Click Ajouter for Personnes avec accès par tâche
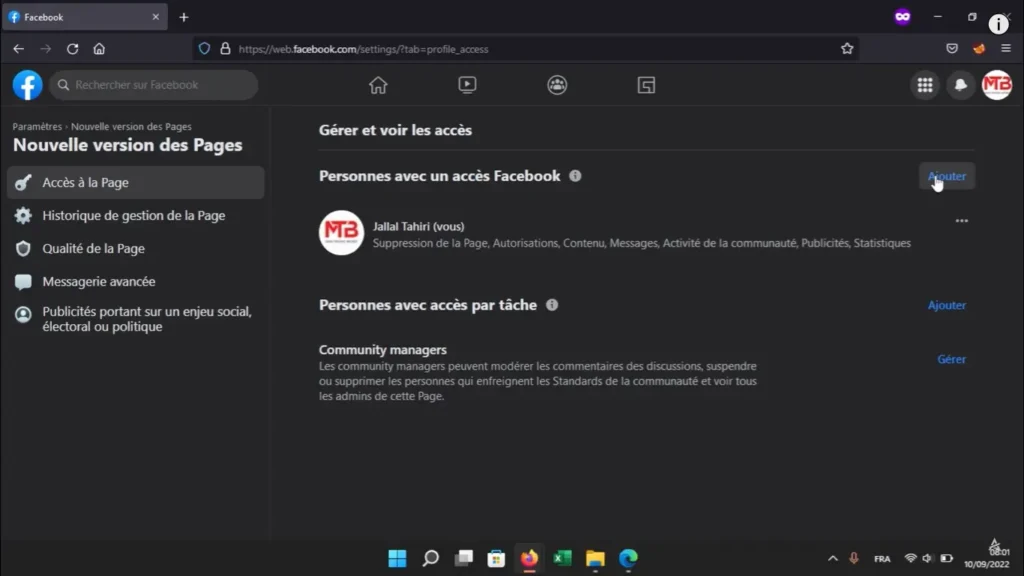The height and width of the screenshot is (576, 1024). [947, 305]
